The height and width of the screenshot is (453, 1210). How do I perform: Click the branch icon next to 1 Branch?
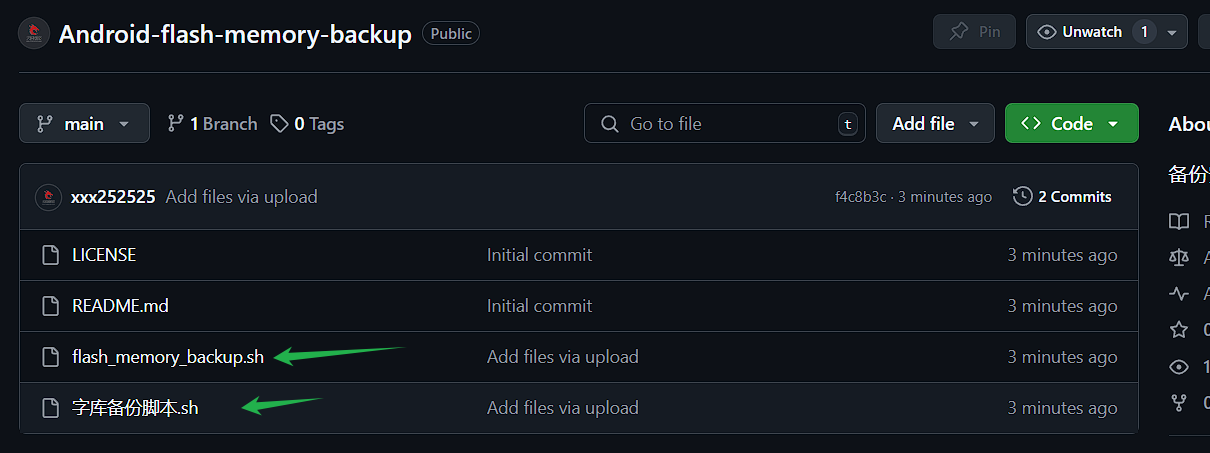[x=176, y=123]
